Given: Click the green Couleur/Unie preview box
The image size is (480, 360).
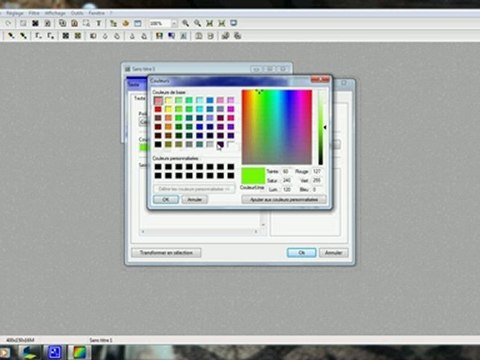Looking at the screenshot, I should (x=253, y=176).
